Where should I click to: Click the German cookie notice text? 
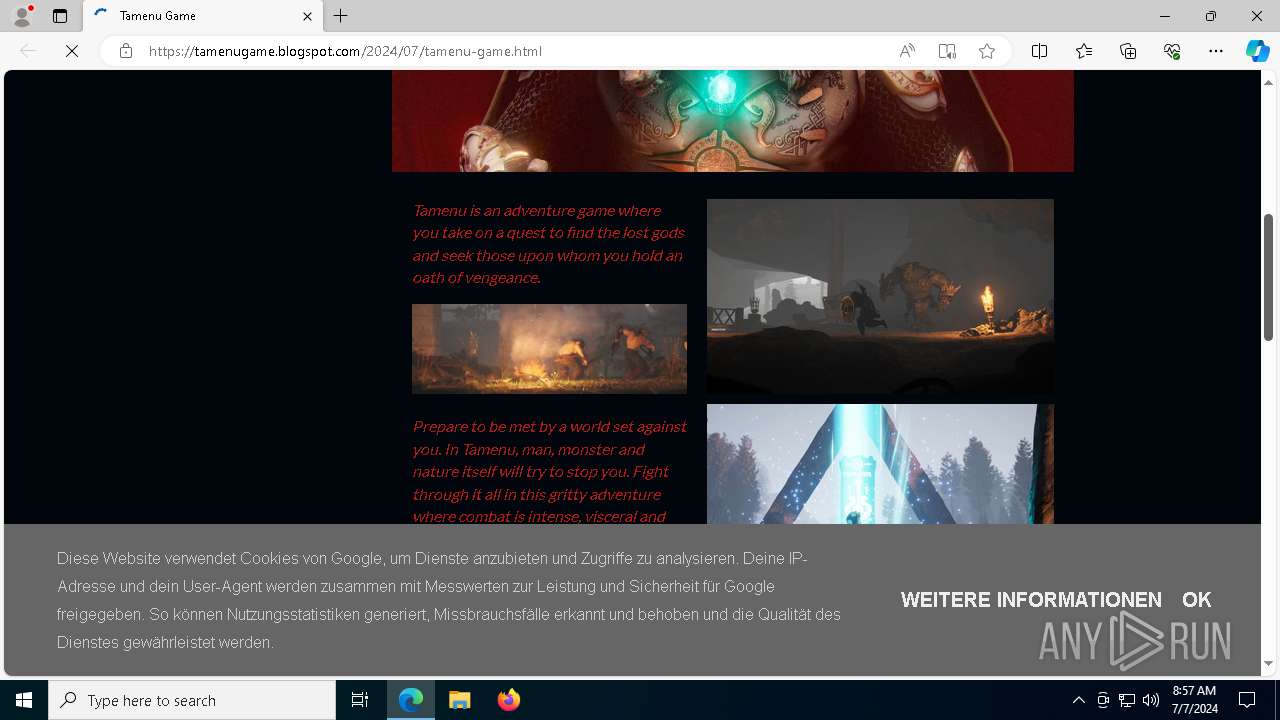tap(449, 600)
